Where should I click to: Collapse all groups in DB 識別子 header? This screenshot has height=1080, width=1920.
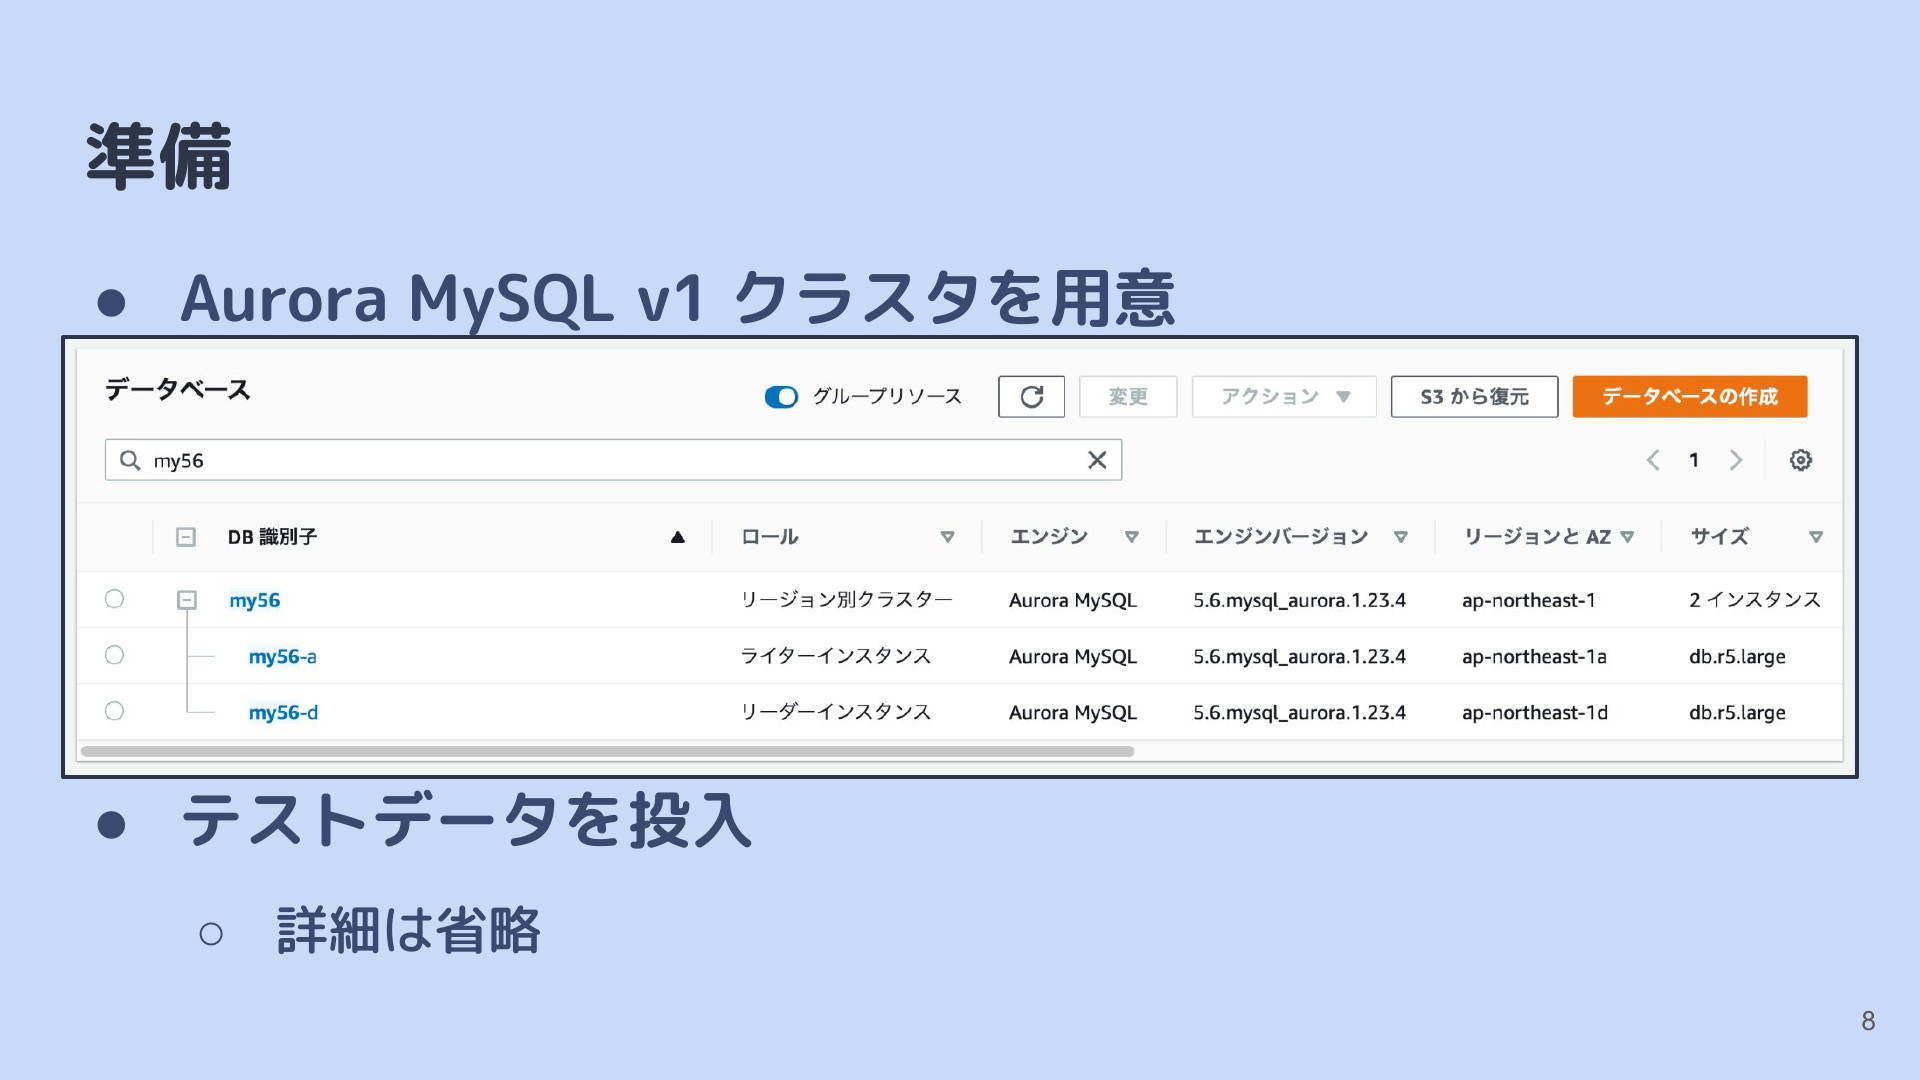[186, 537]
